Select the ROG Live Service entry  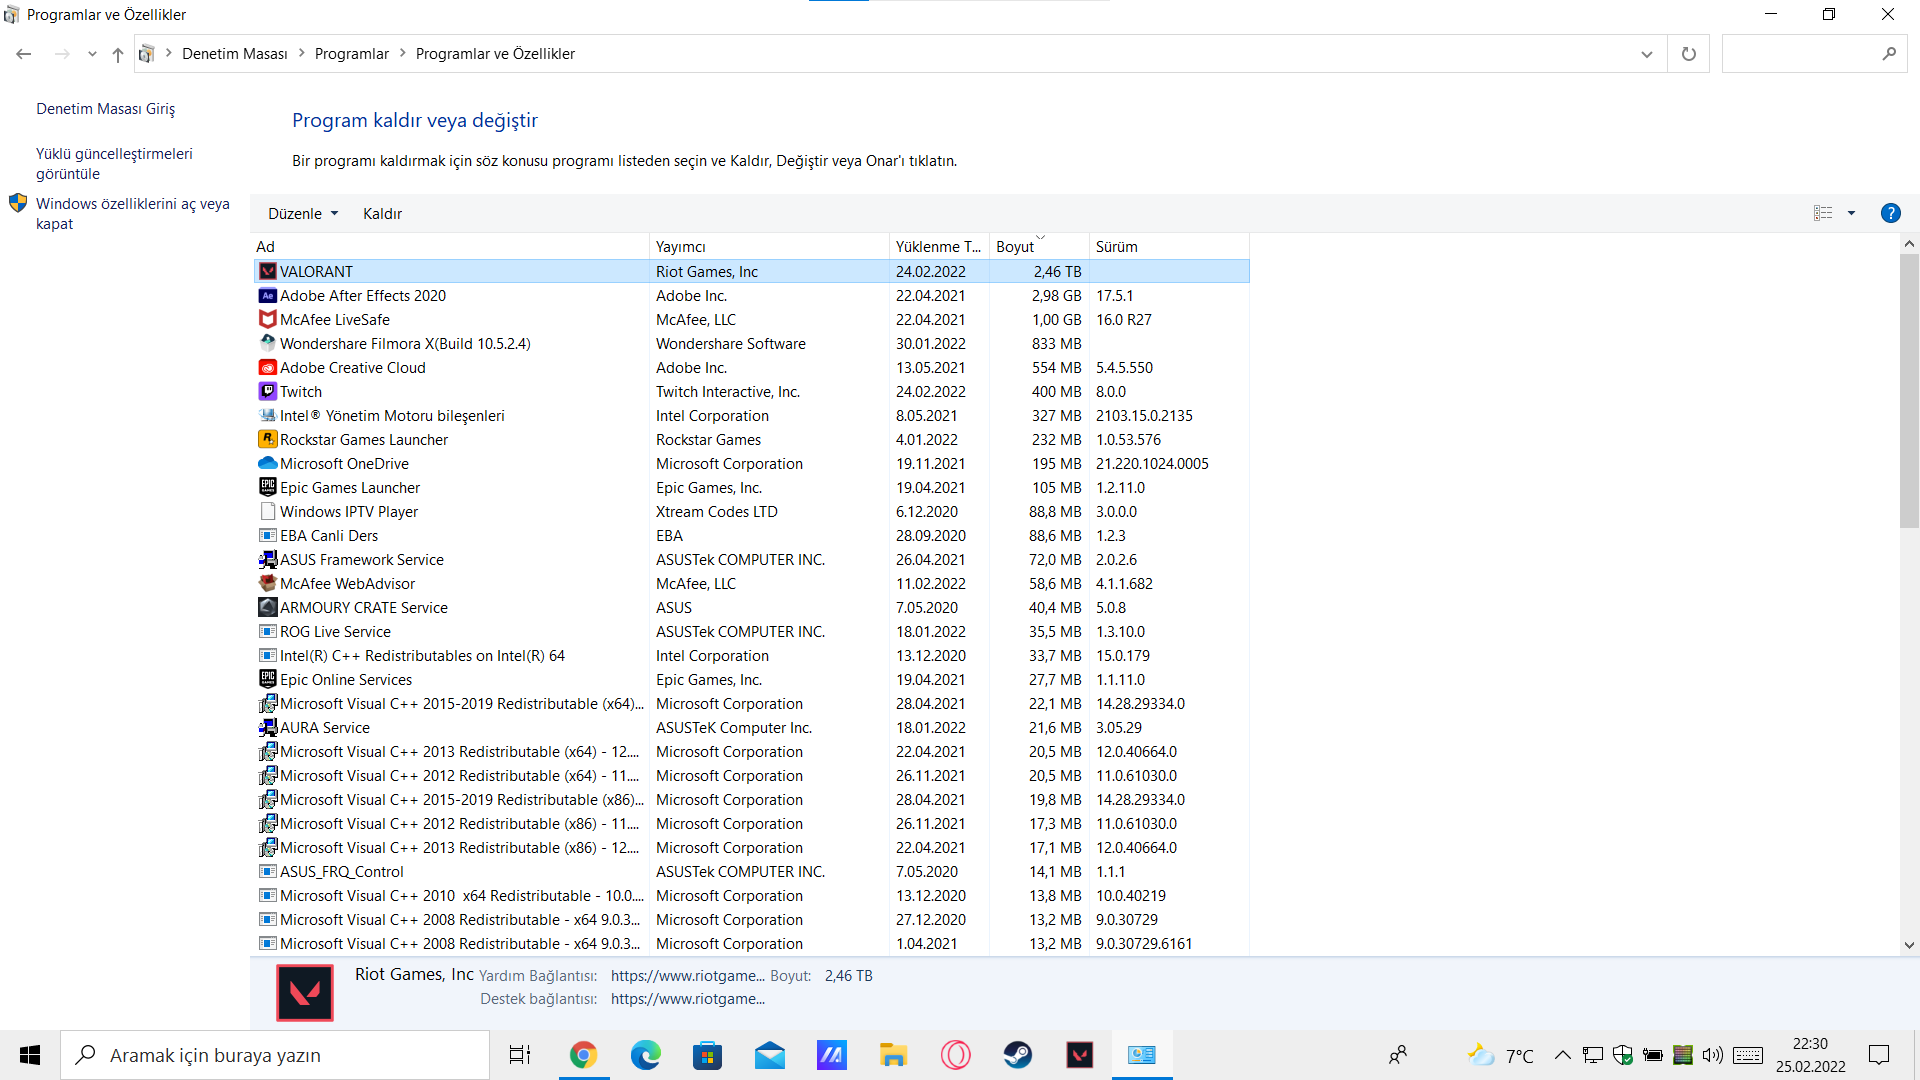coord(752,631)
